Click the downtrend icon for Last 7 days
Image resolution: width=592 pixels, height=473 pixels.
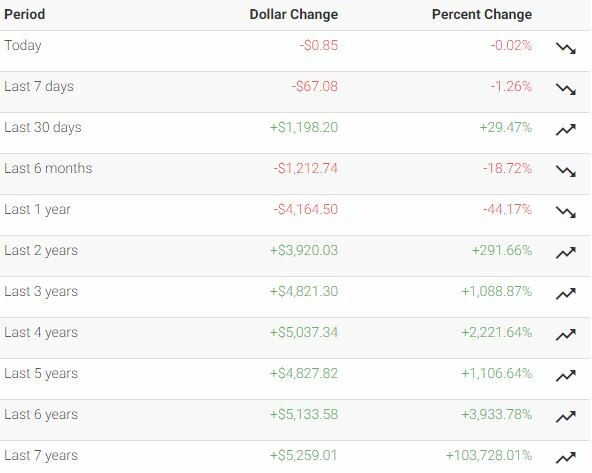pyautogui.click(x=566, y=89)
